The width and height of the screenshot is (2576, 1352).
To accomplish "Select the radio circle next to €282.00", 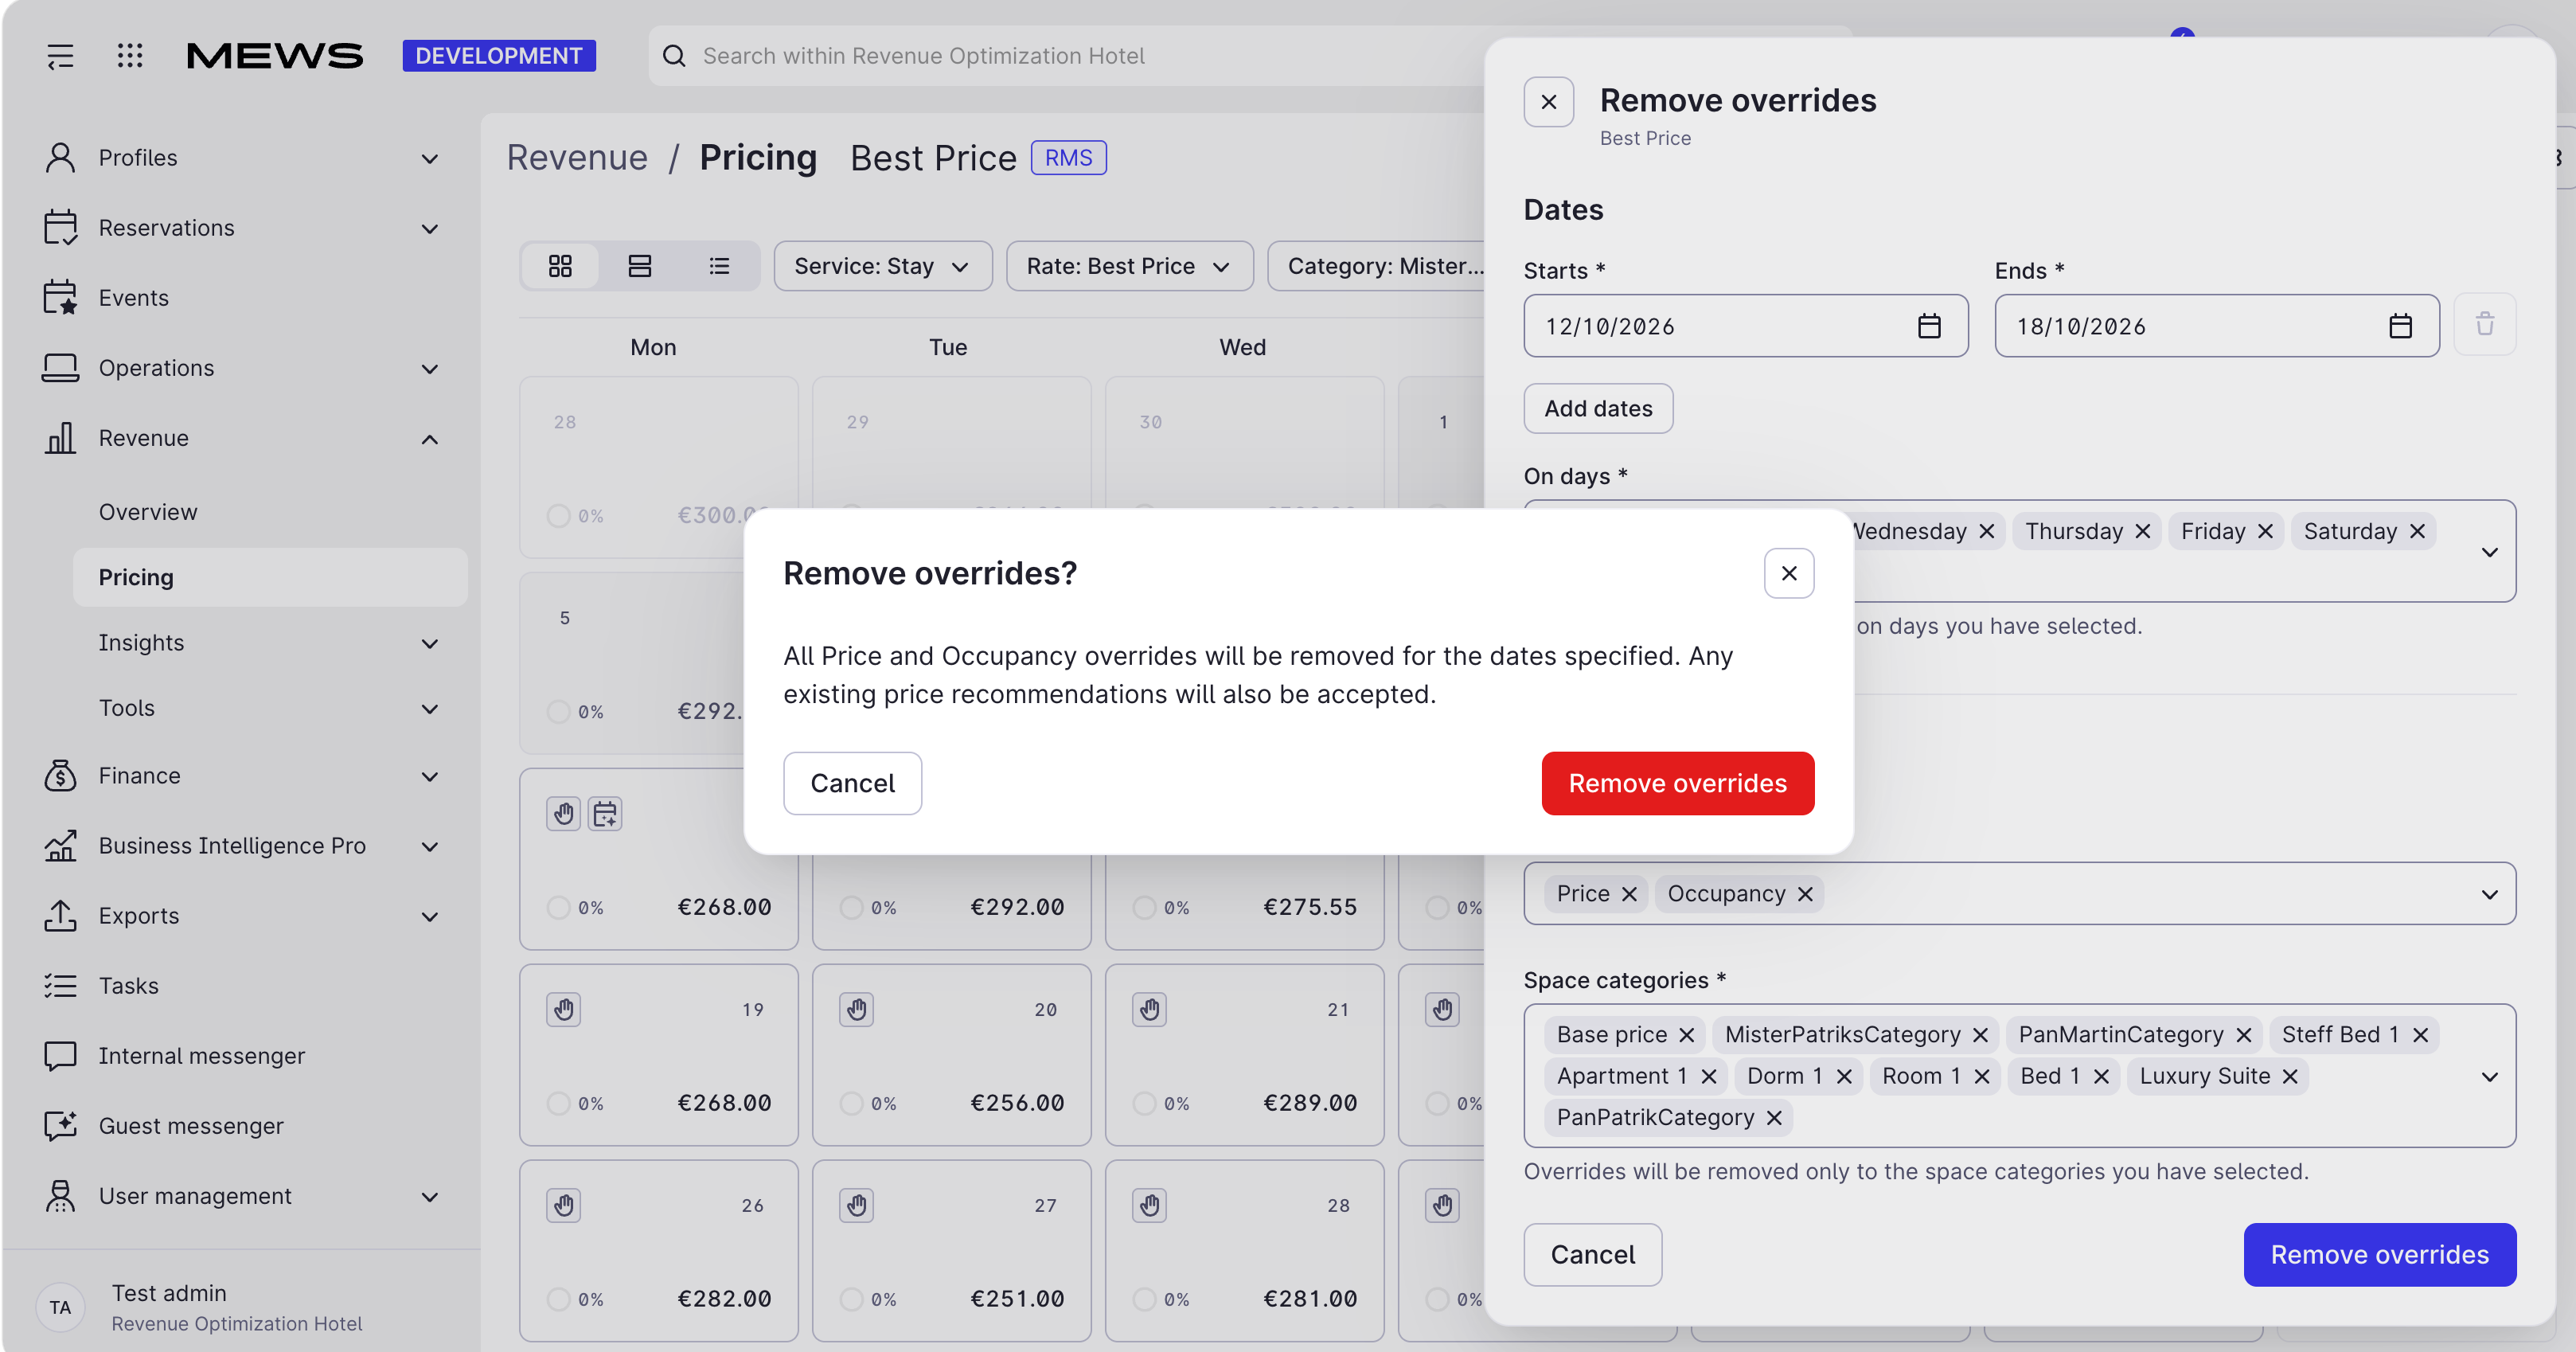I will click(558, 1299).
